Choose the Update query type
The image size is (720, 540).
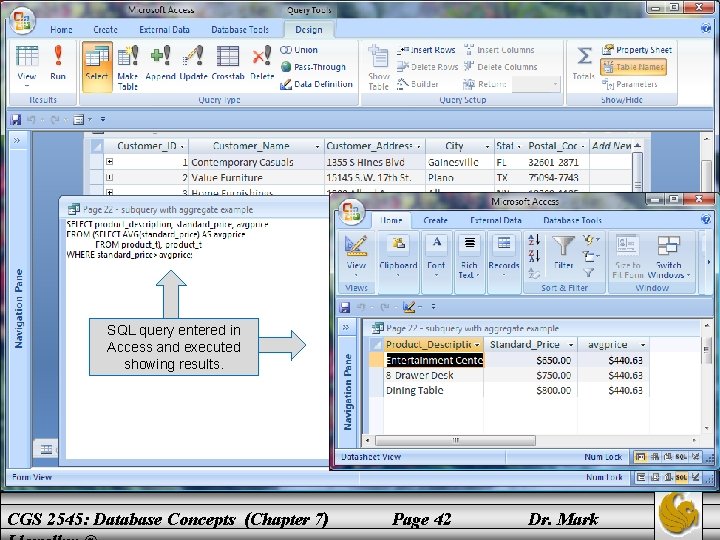(193, 62)
